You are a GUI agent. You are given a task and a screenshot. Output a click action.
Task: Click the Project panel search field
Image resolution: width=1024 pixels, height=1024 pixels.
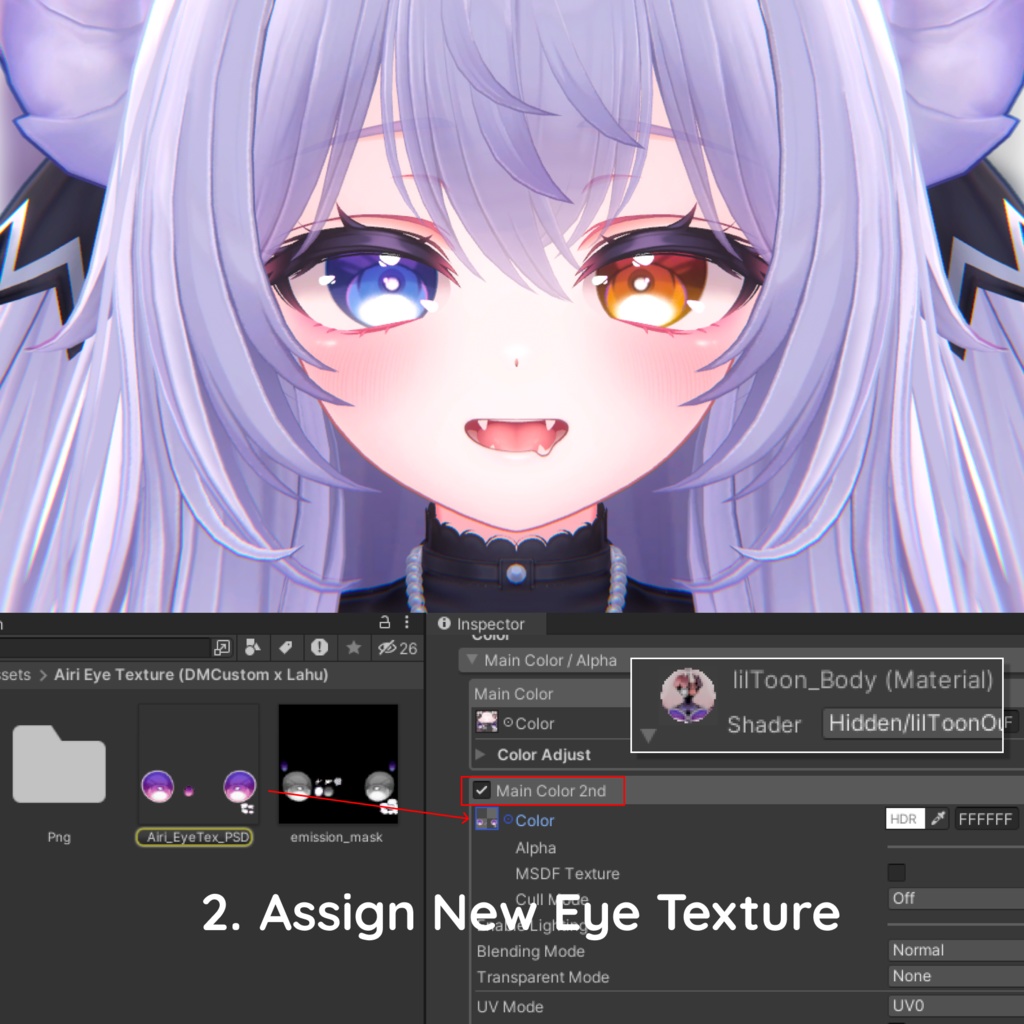(x=104, y=648)
